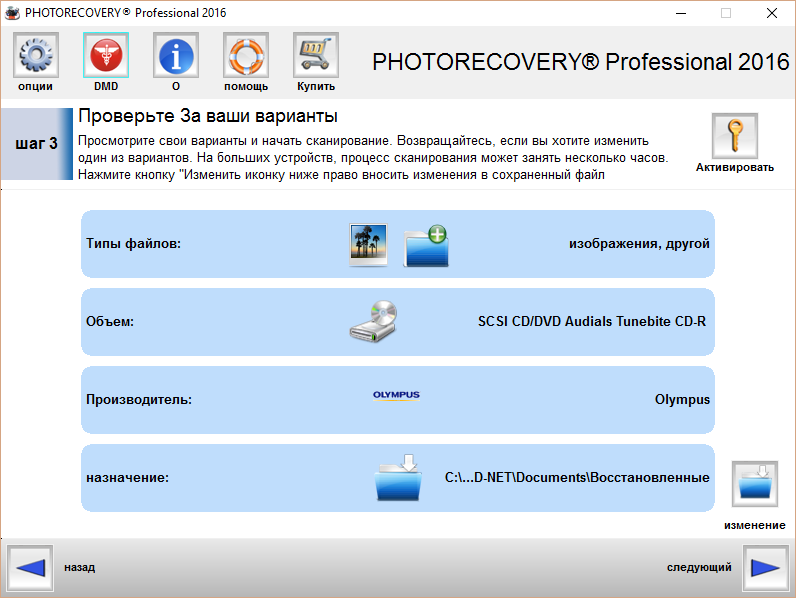Click the изменение label

(754, 525)
